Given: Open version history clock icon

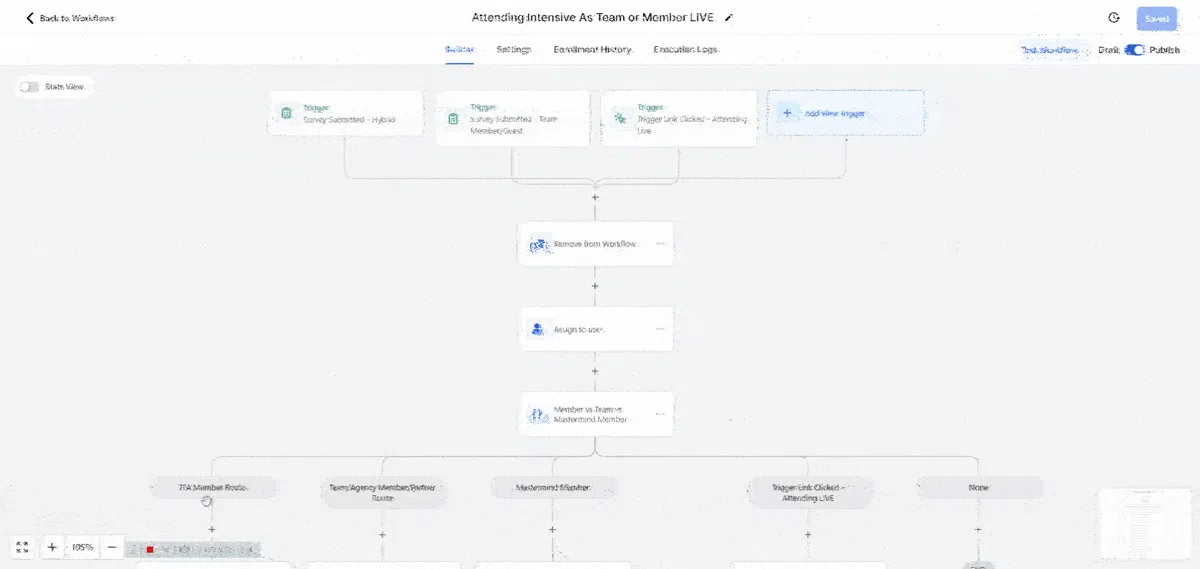Looking at the screenshot, I should tap(1114, 18).
